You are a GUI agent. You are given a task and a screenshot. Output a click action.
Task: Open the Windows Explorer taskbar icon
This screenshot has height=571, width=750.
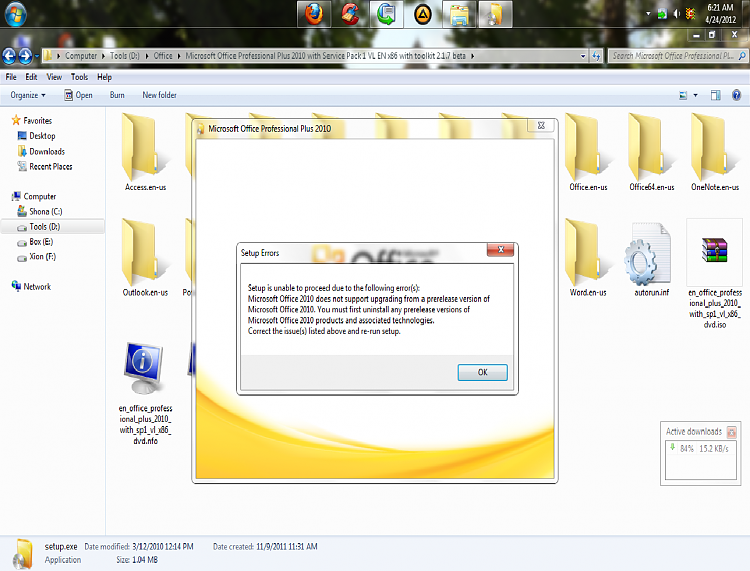point(459,14)
